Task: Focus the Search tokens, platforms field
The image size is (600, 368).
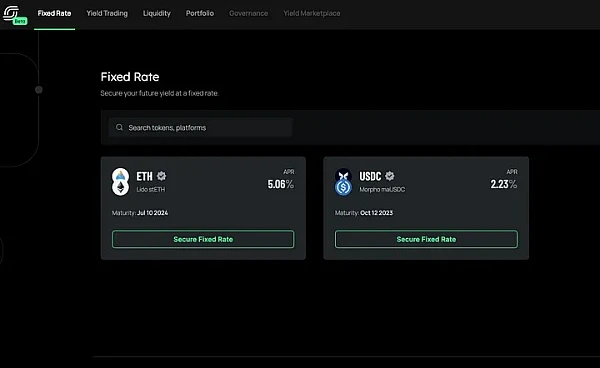Action: tap(201, 127)
